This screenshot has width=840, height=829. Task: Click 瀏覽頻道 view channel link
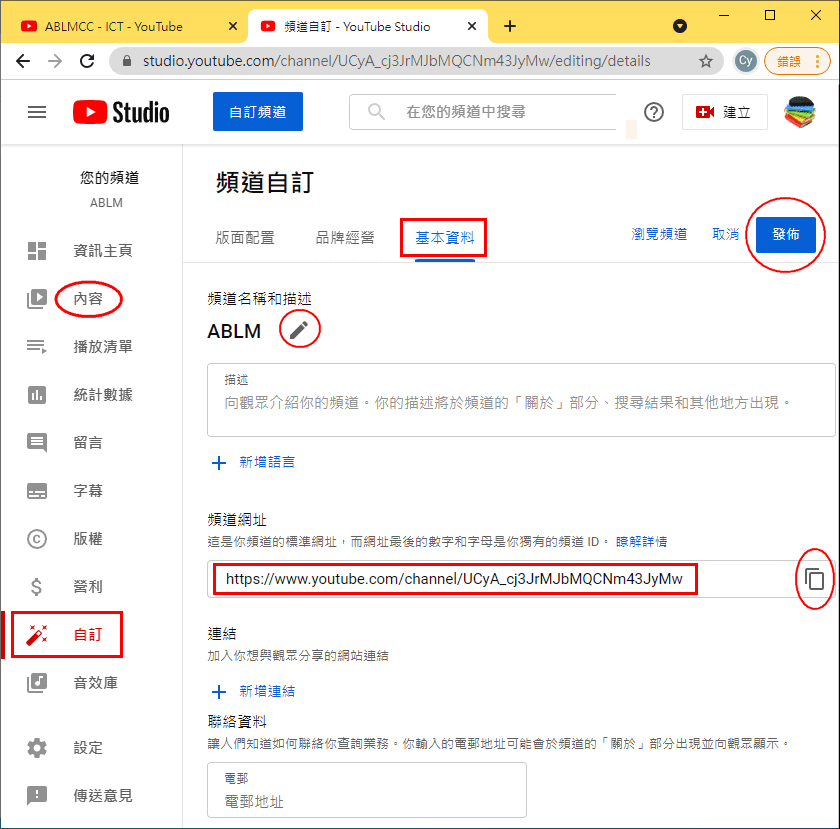[x=659, y=235]
